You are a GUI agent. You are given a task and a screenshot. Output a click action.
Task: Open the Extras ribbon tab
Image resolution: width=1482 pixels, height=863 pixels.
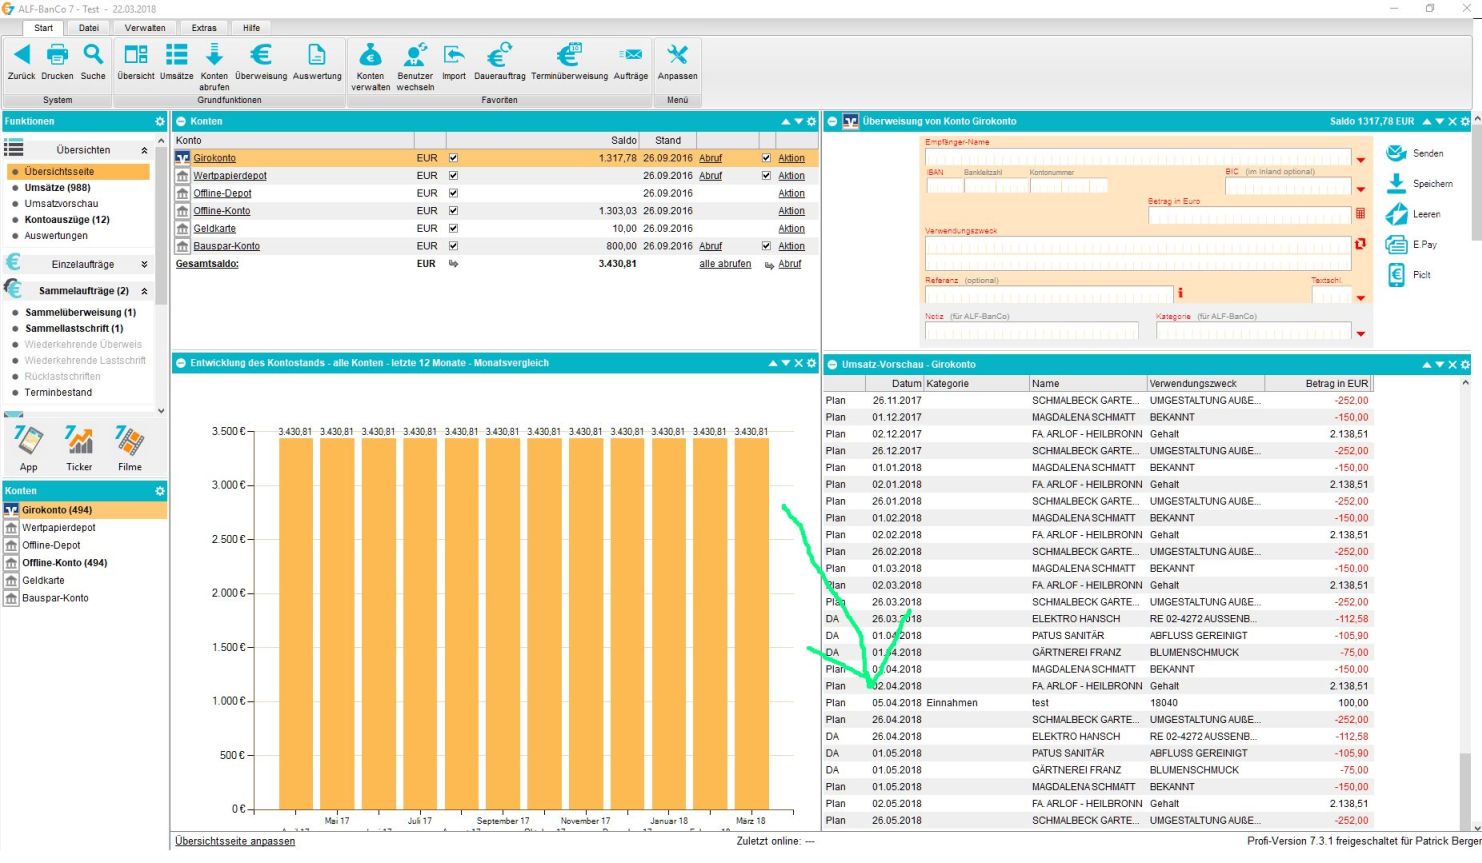(204, 28)
